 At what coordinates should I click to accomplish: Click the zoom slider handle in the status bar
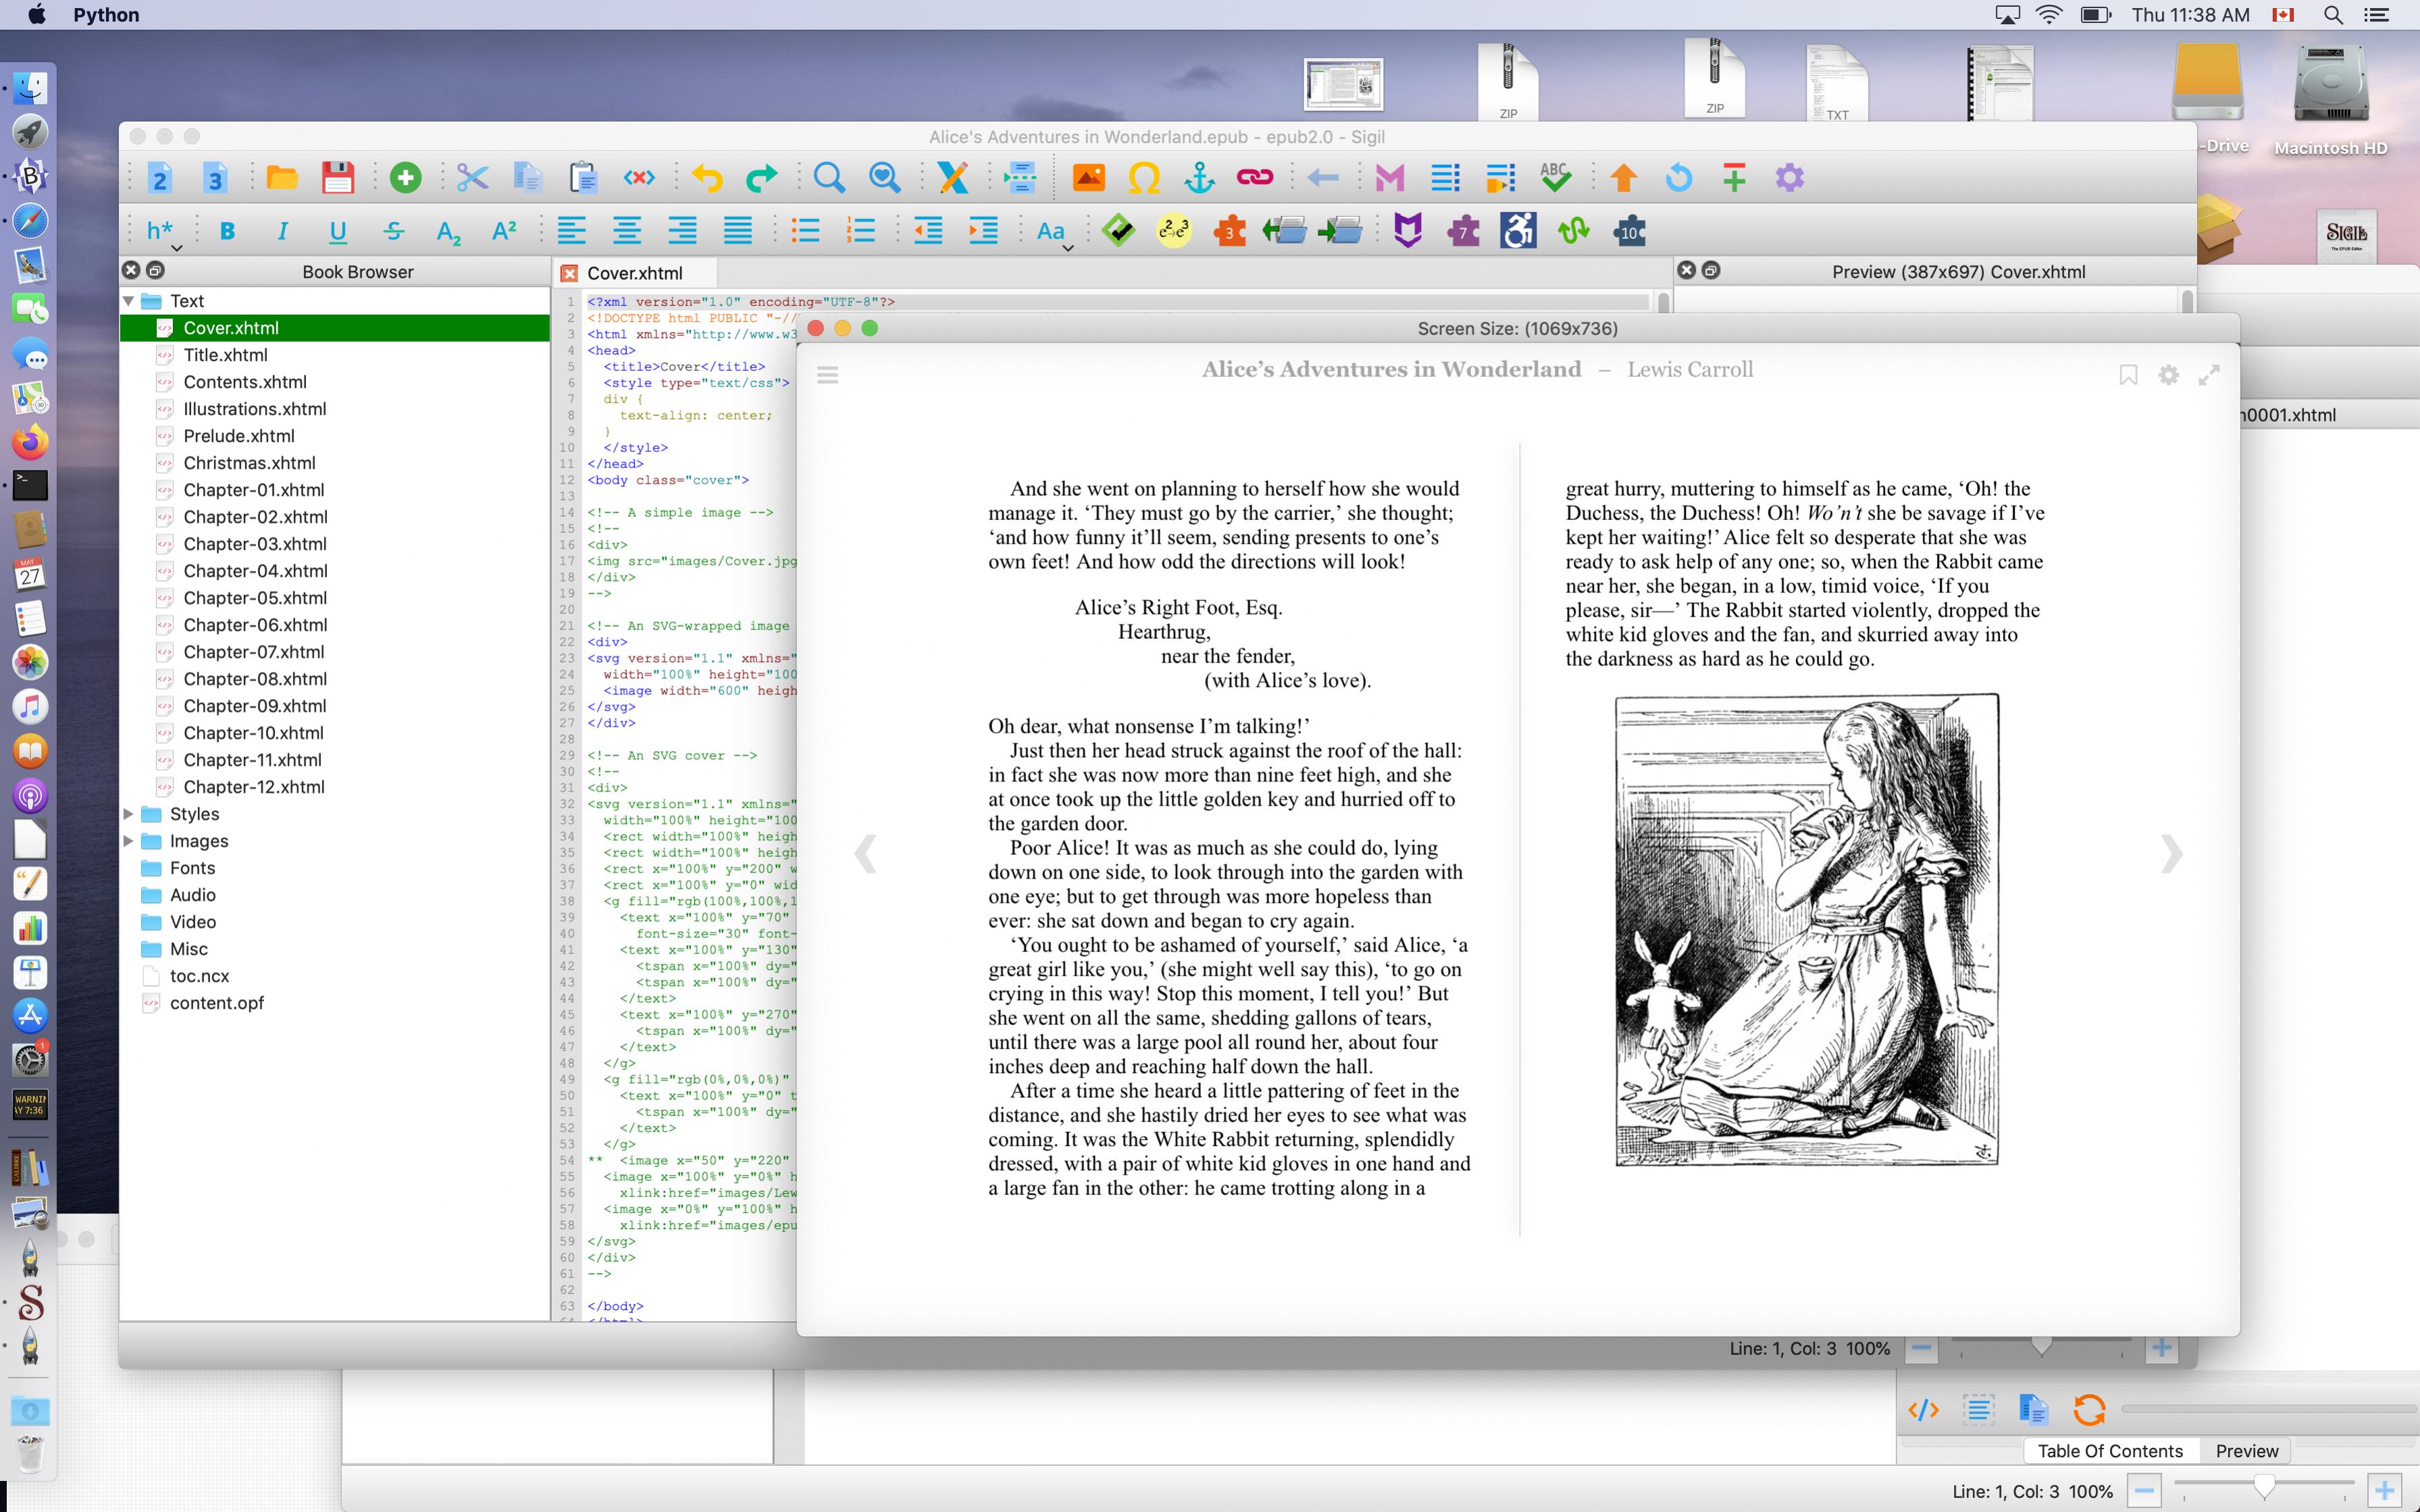pos(2264,1488)
